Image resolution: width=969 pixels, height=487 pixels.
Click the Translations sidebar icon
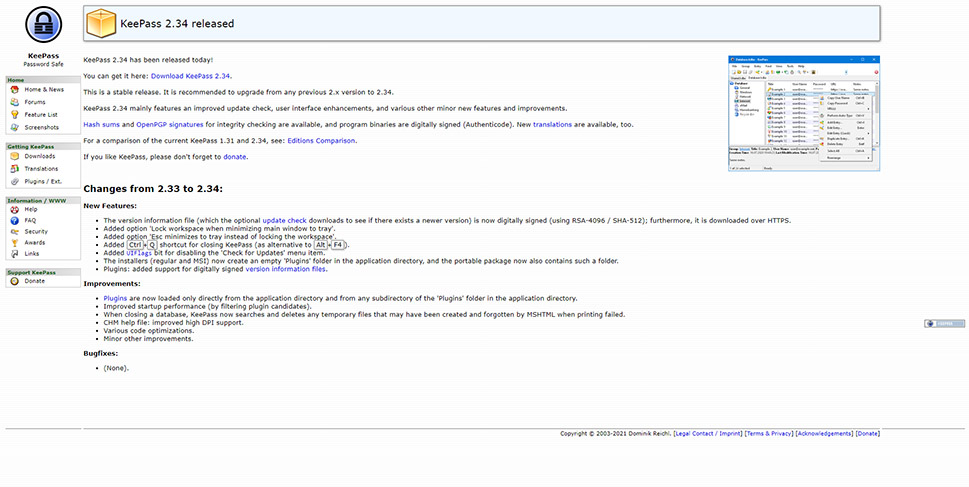click(15, 169)
